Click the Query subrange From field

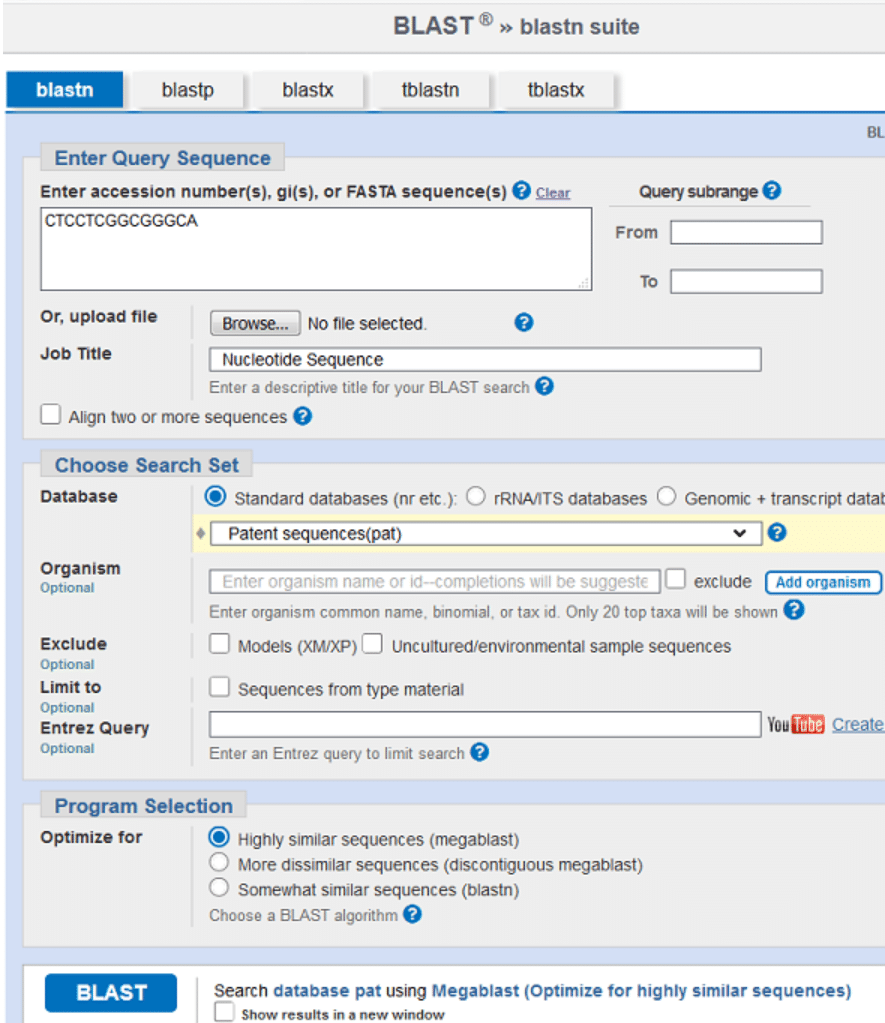(x=746, y=232)
